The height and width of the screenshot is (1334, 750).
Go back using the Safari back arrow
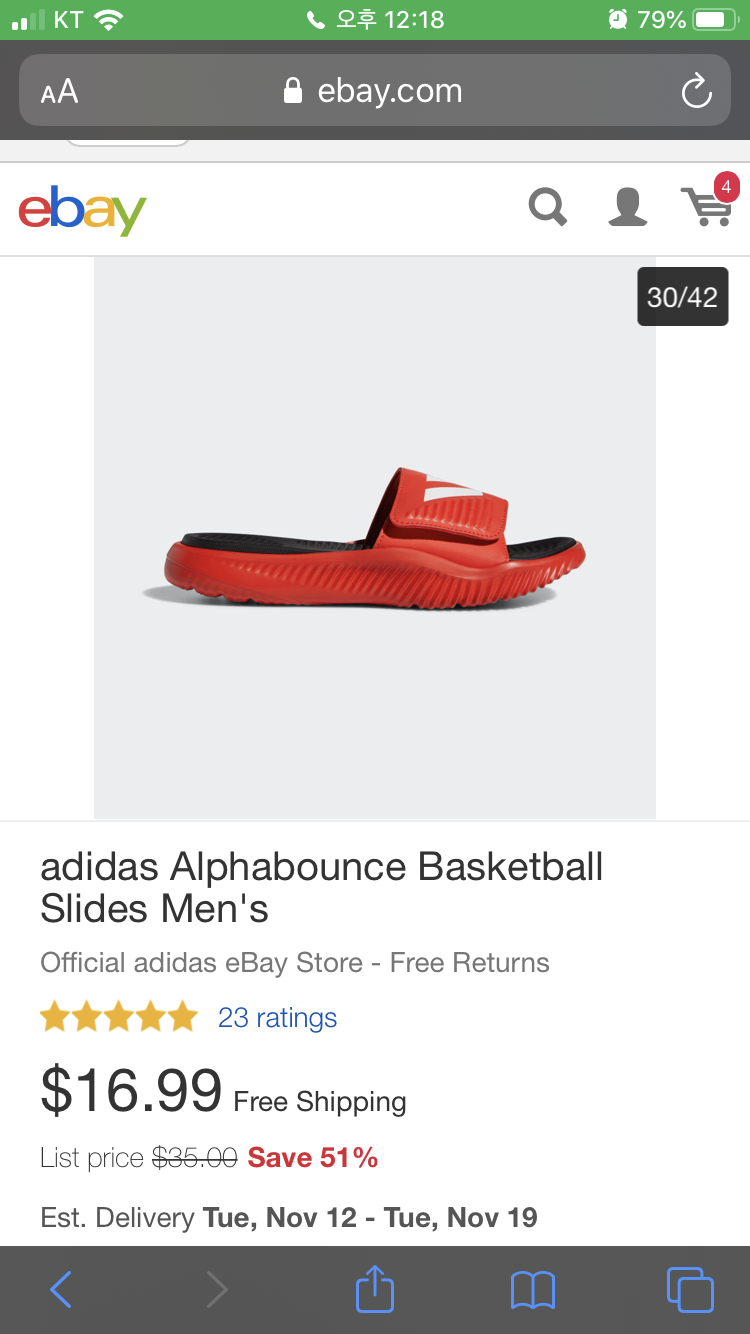click(x=61, y=1290)
